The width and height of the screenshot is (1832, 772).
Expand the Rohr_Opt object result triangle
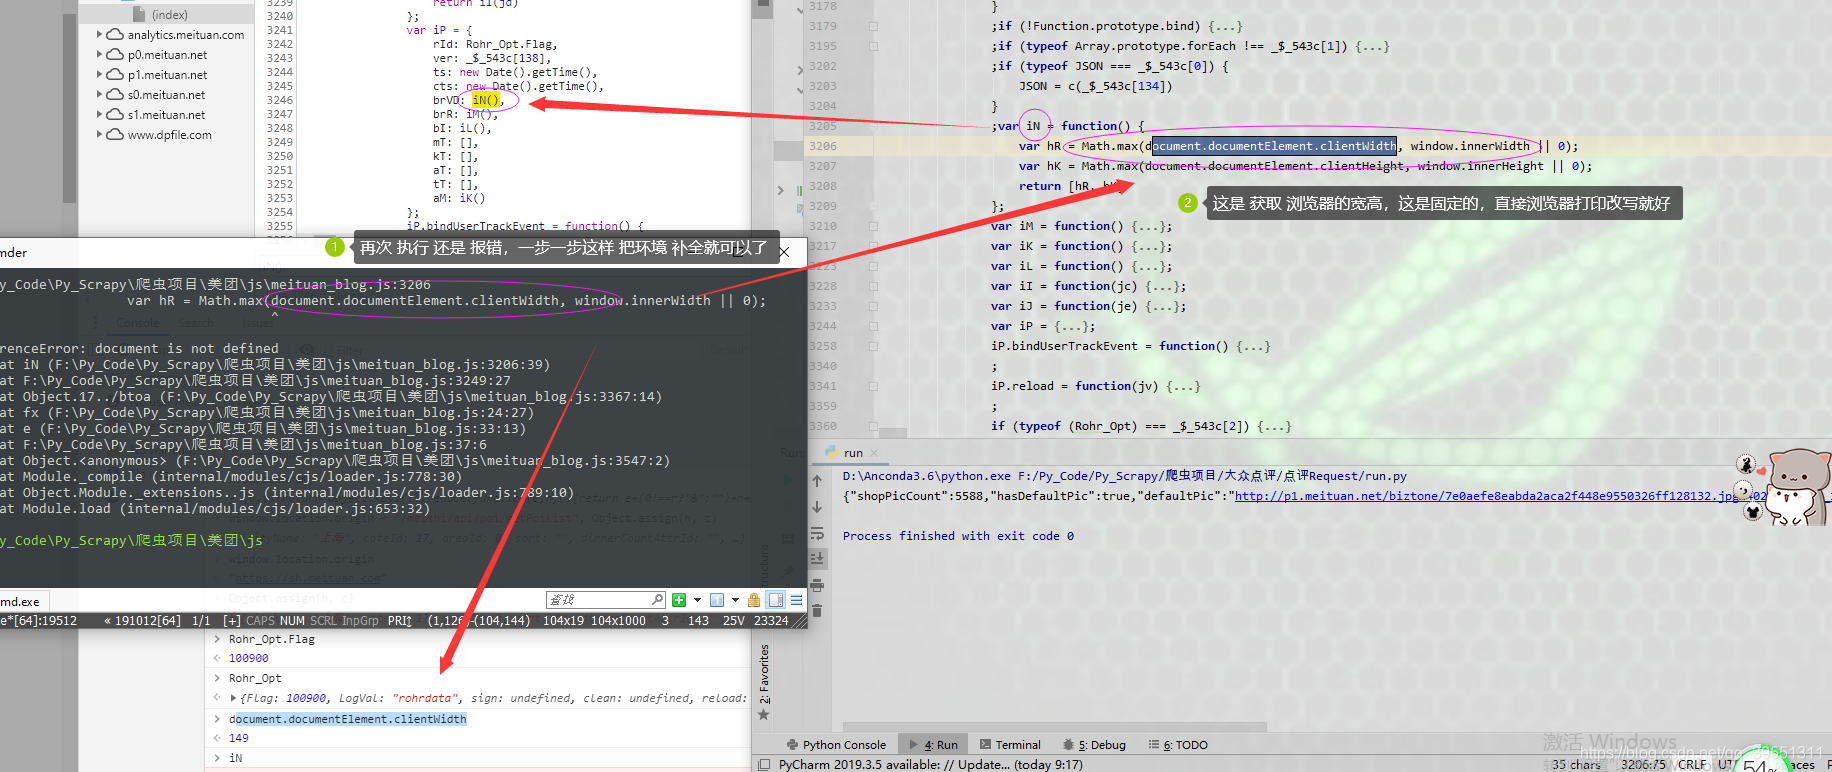(234, 698)
